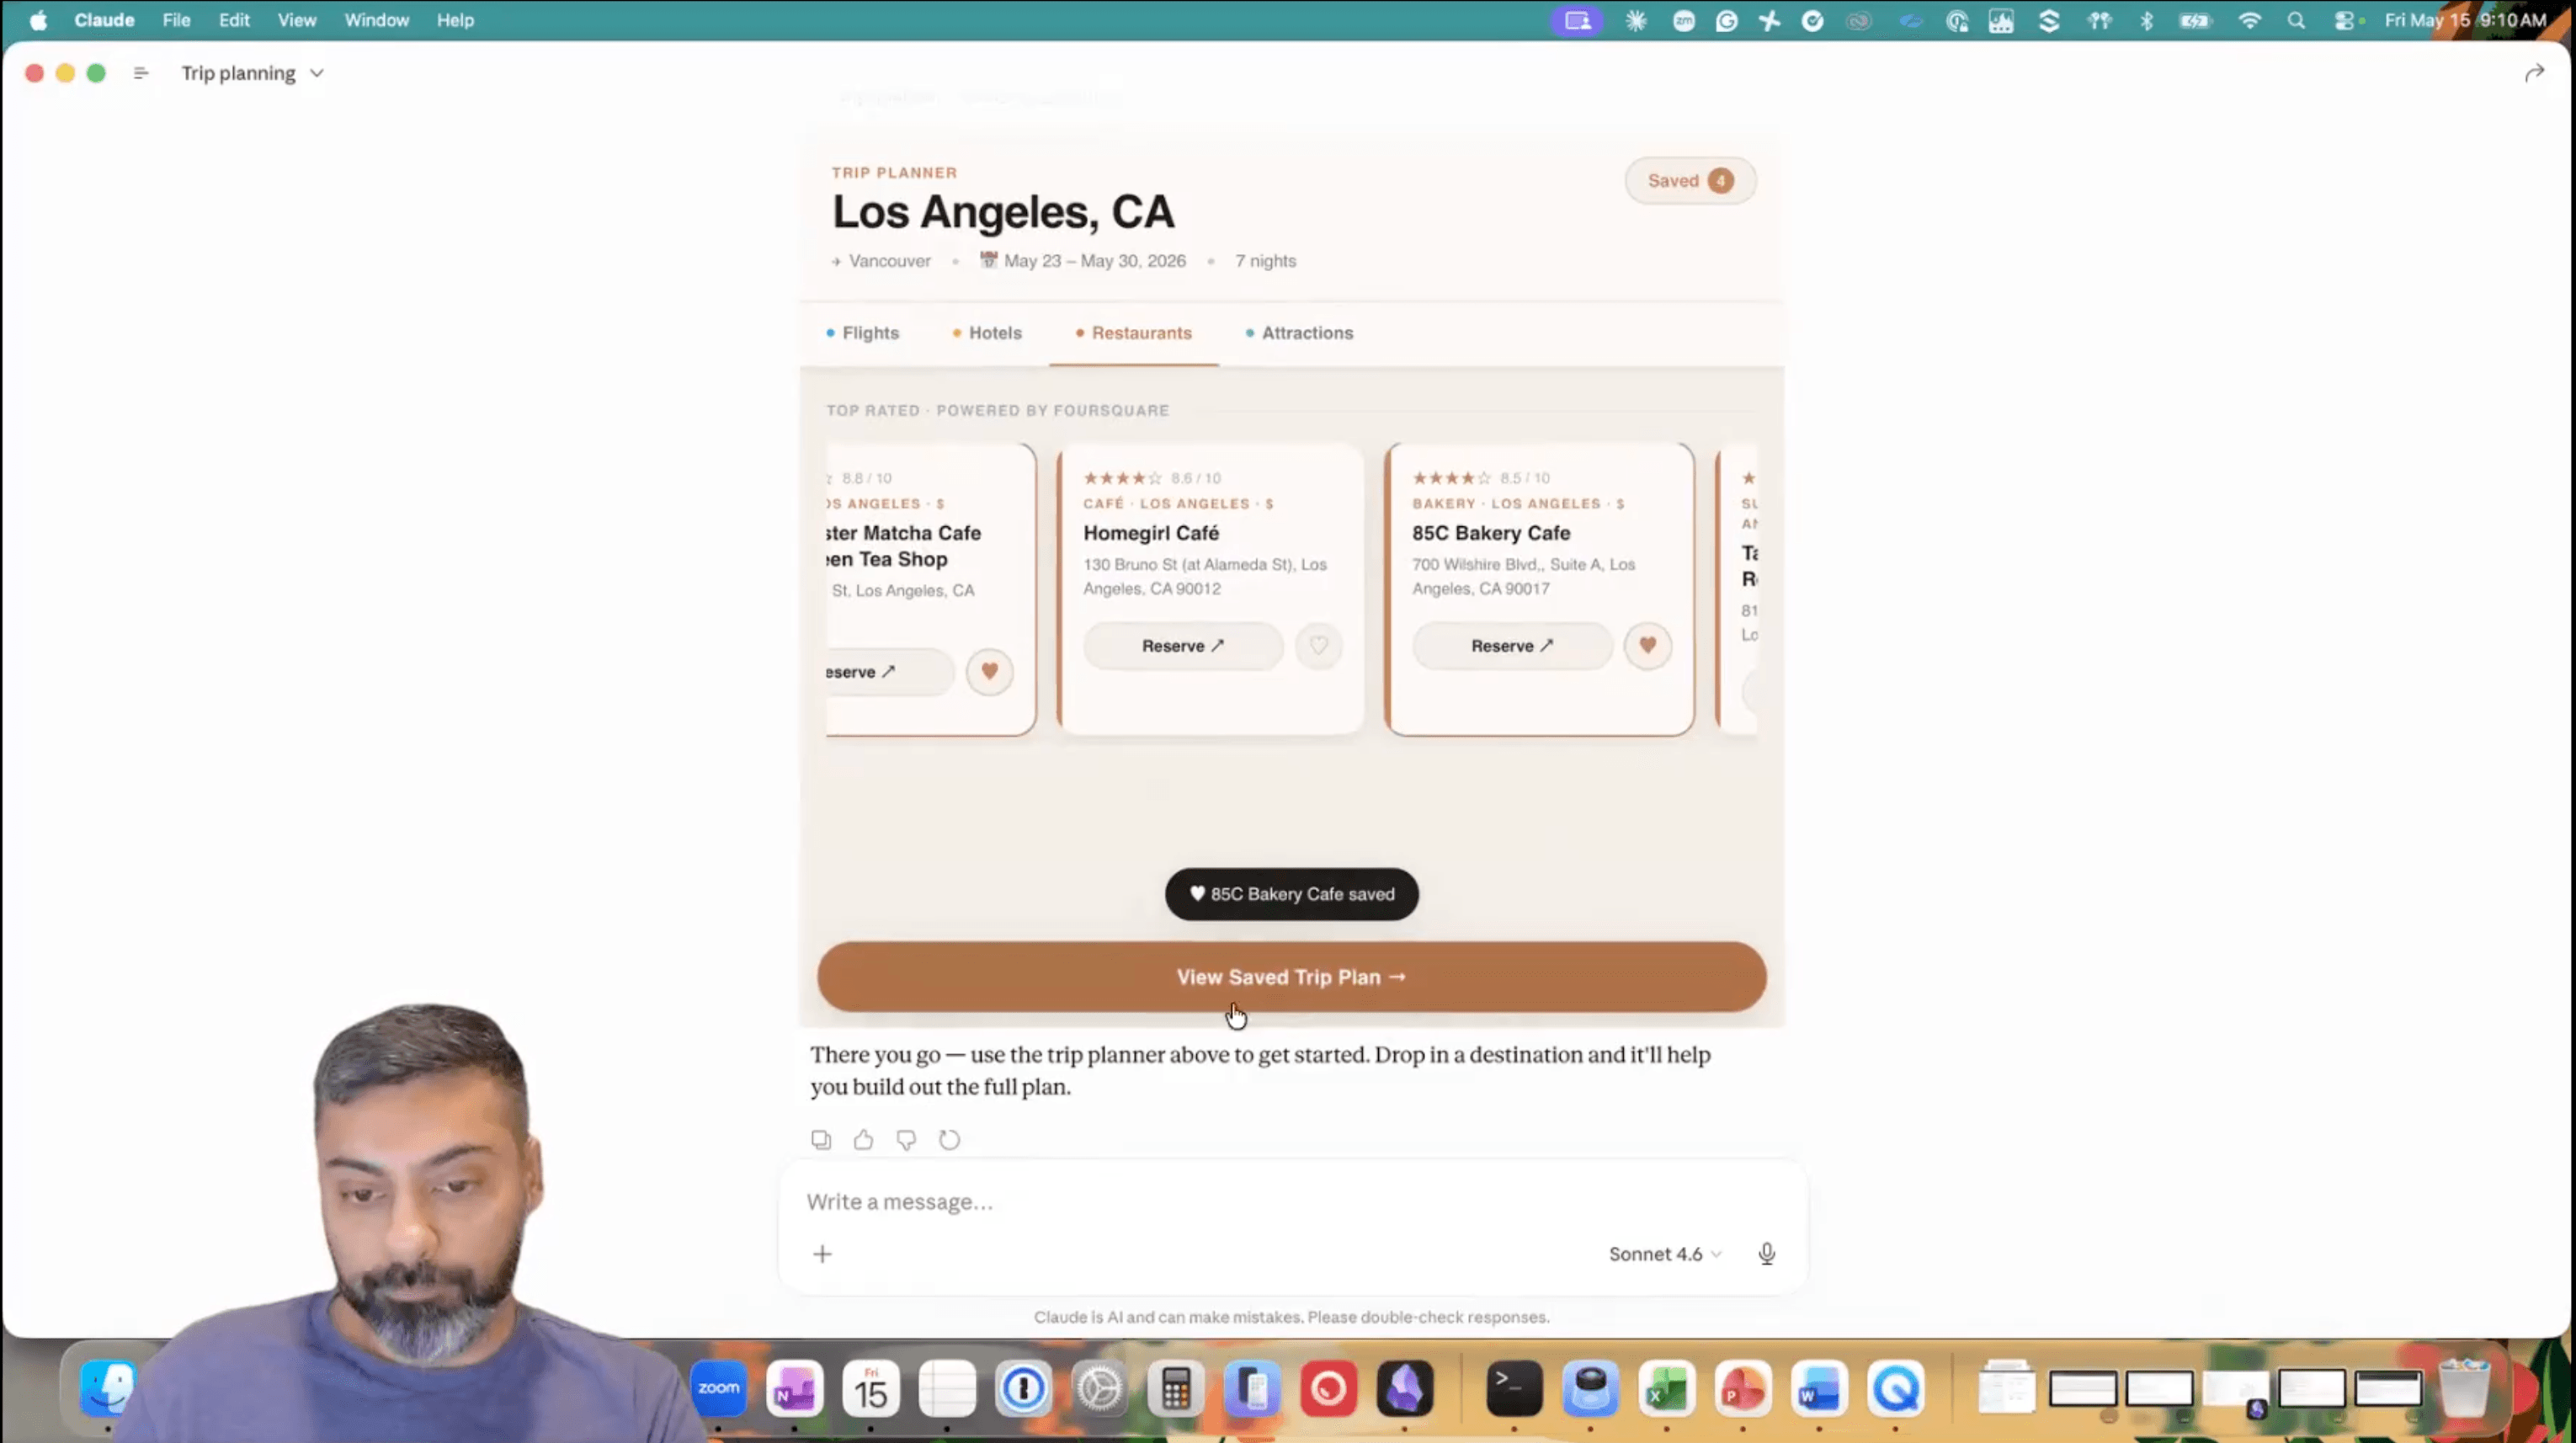
Task: Click the share arrow icon at the window's top right
Action: [2534, 73]
